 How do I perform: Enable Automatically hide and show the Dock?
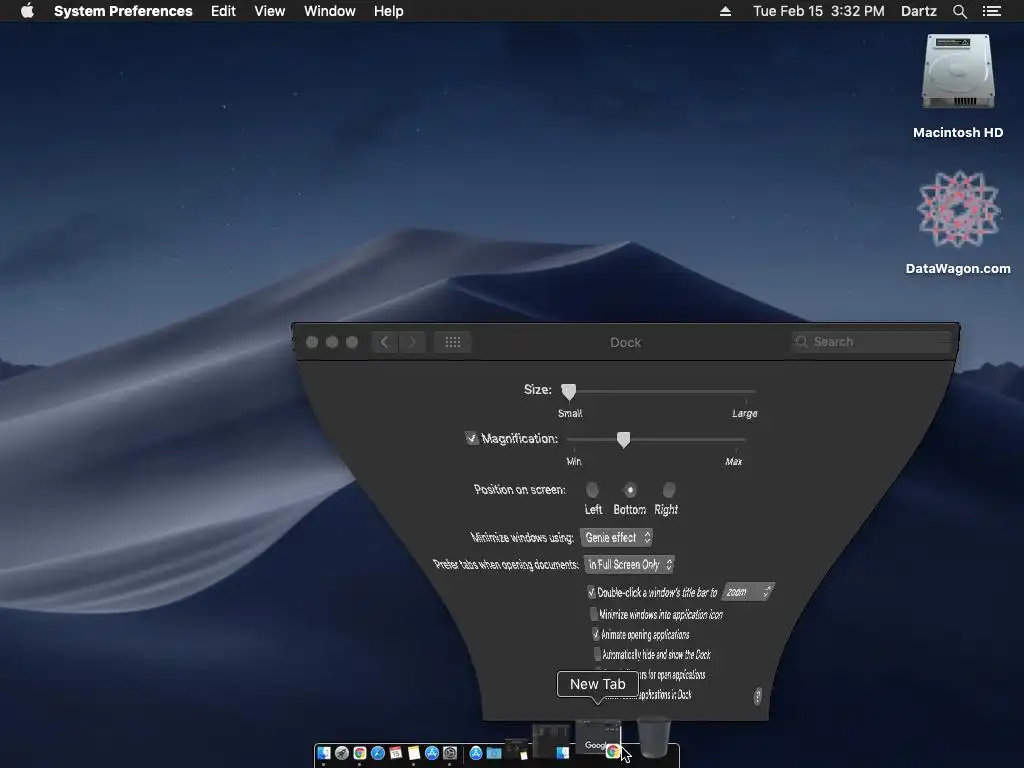point(598,654)
